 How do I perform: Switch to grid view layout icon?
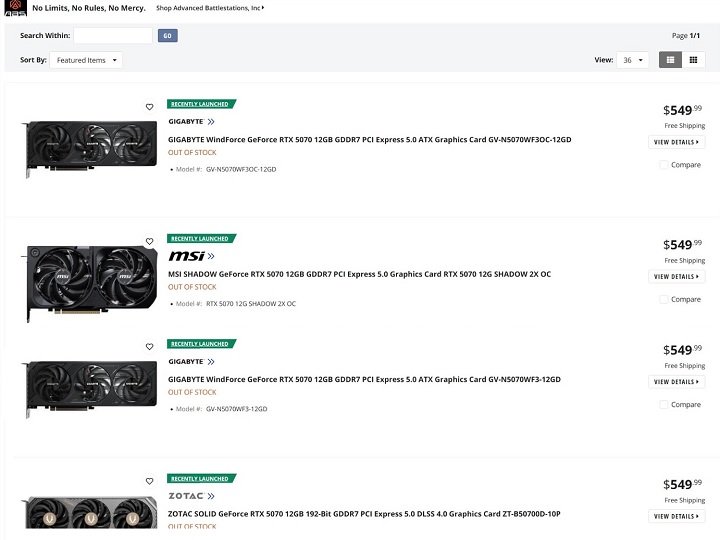(x=693, y=60)
